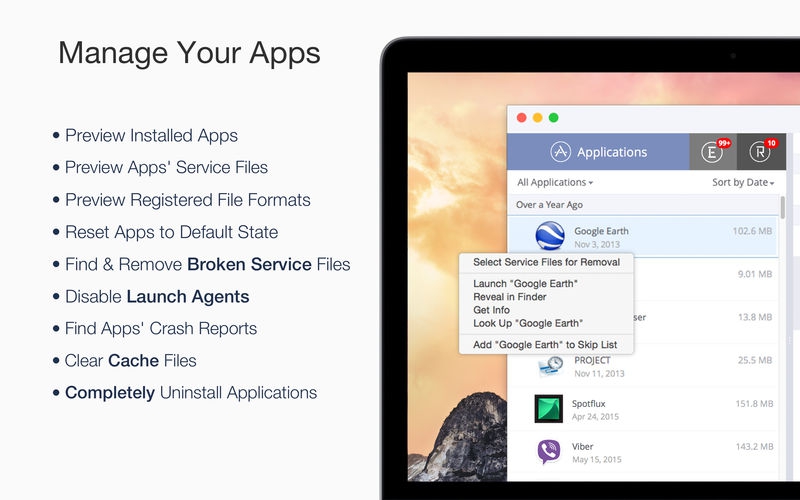Click the Google Earth 102.6 MB size
Image resolution: width=800 pixels, height=500 pixels.
(x=752, y=231)
